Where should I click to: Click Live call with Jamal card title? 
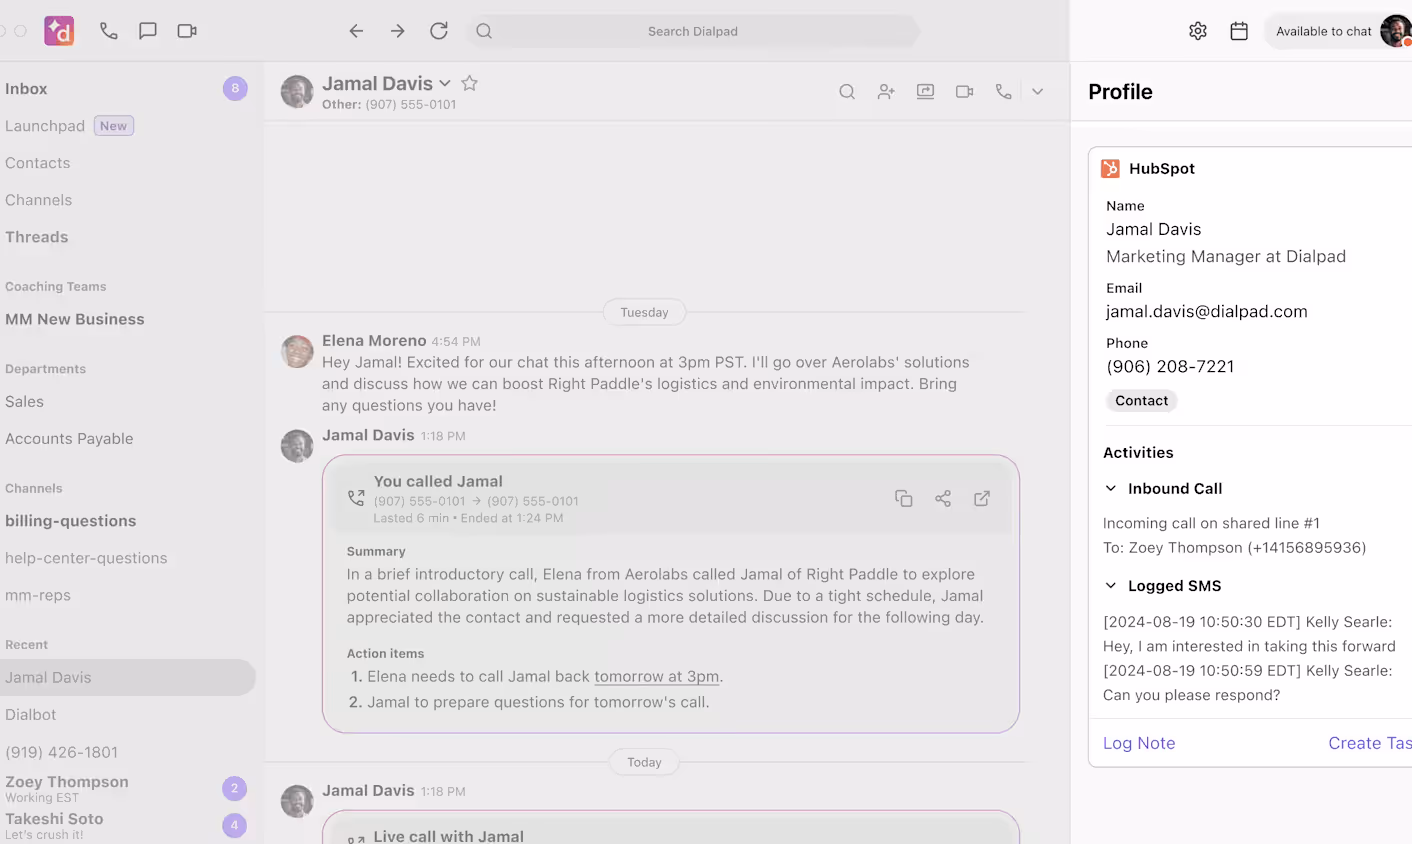click(449, 836)
